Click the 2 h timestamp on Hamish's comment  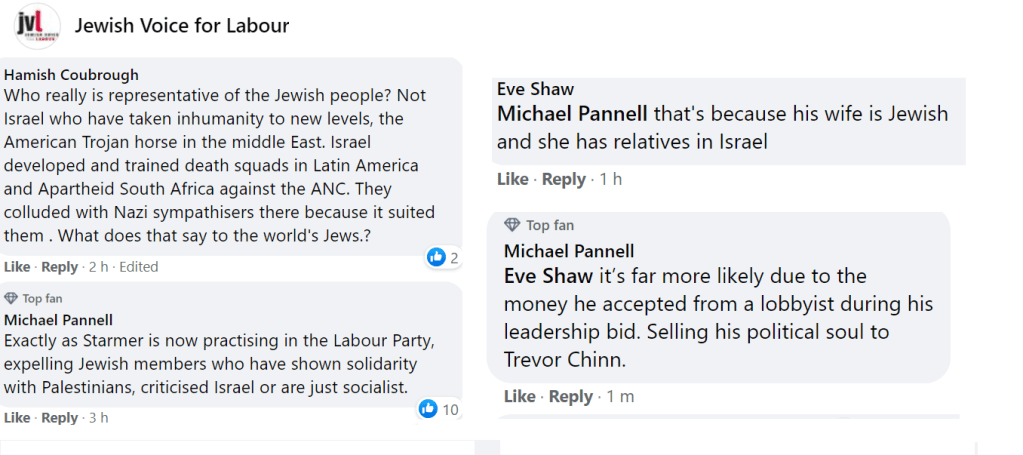click(98, 267)
